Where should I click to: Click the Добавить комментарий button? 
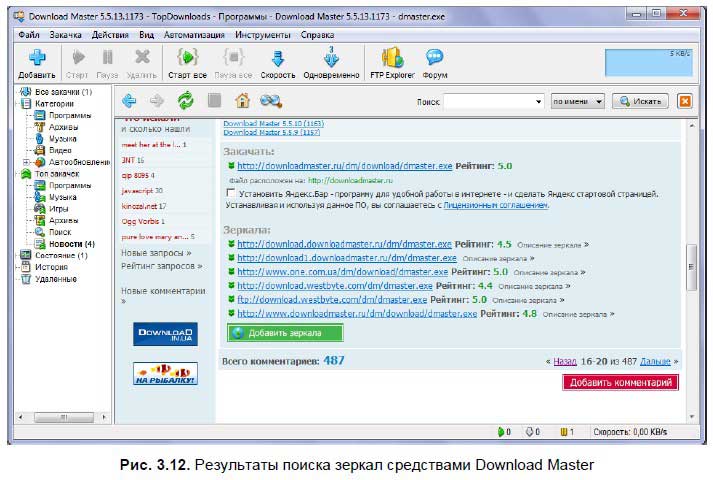(x=620, y=382)
